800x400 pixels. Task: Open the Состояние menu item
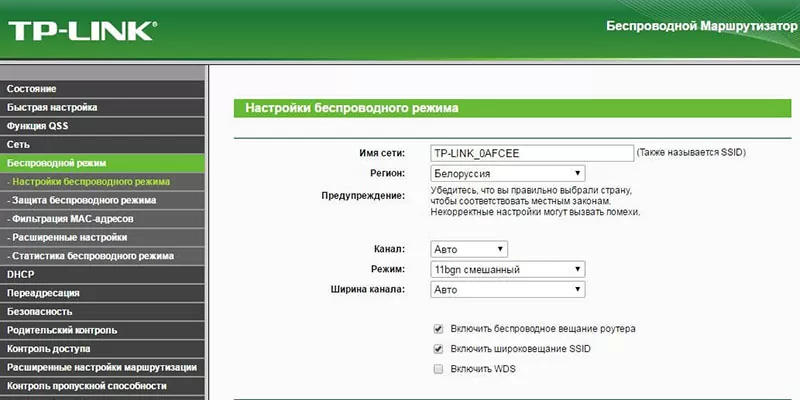coord(102,89)
